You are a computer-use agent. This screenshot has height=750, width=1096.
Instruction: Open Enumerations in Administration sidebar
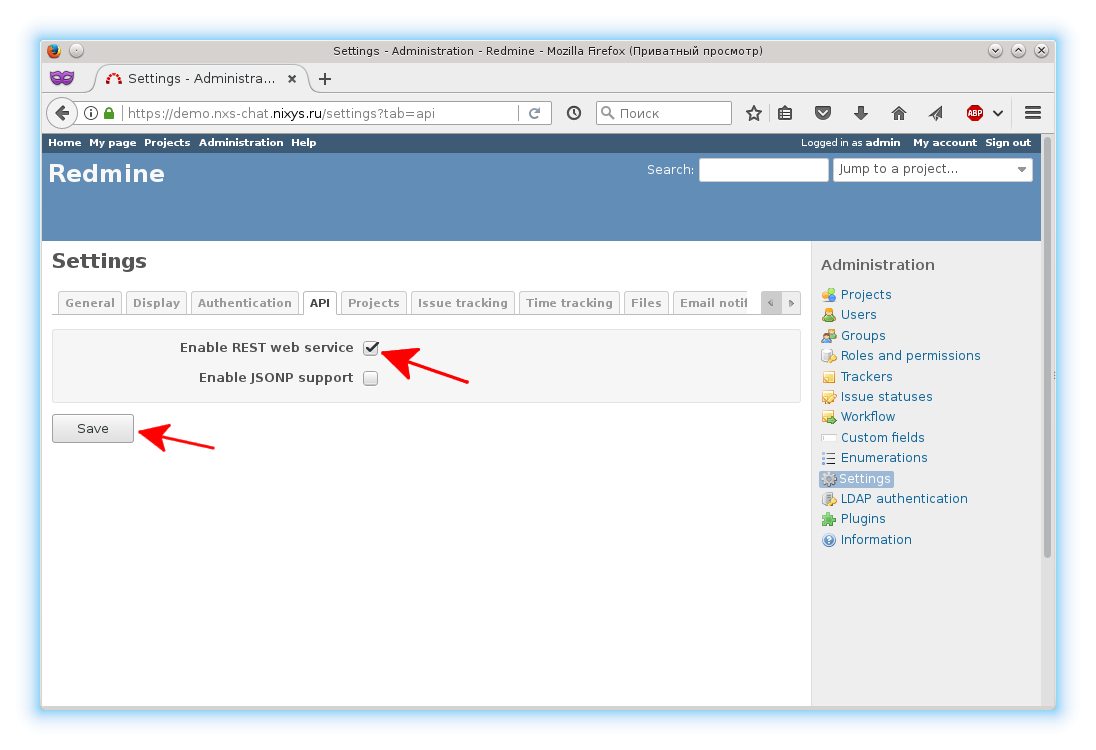(884, 458)
